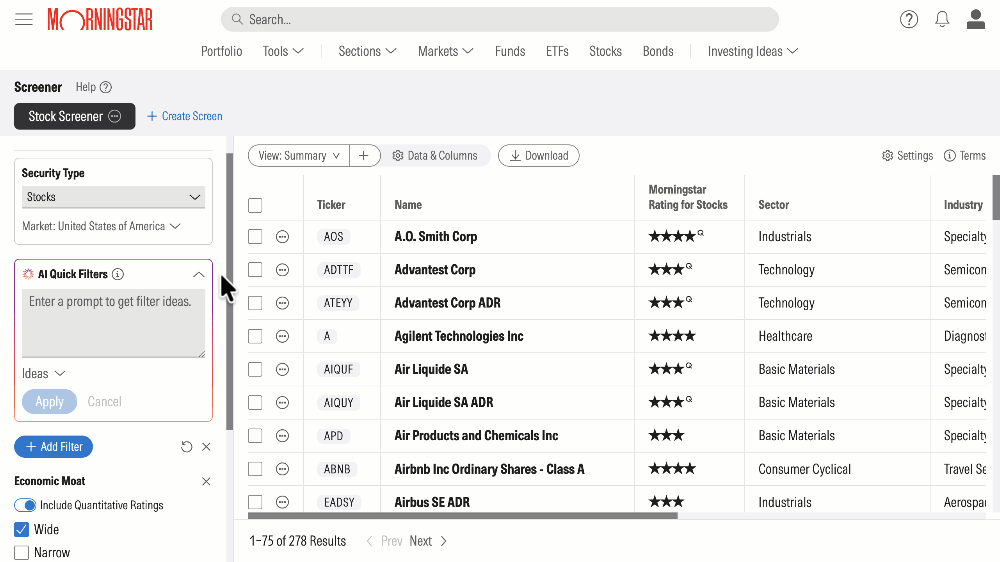Open the hamburger navigation menu
The height and width of the screenshot is (562, 1000).
(x=24, y=20)
